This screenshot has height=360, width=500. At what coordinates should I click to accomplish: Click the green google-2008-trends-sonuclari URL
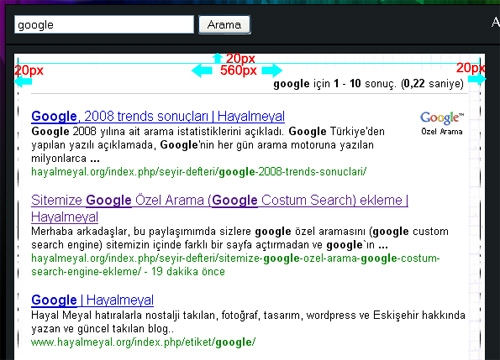click(199, 172)
